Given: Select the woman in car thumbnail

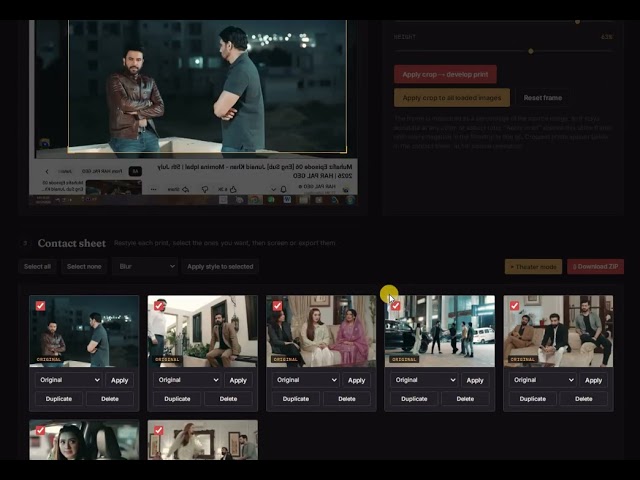Looking at the screenshot, I should pos(84,440).
